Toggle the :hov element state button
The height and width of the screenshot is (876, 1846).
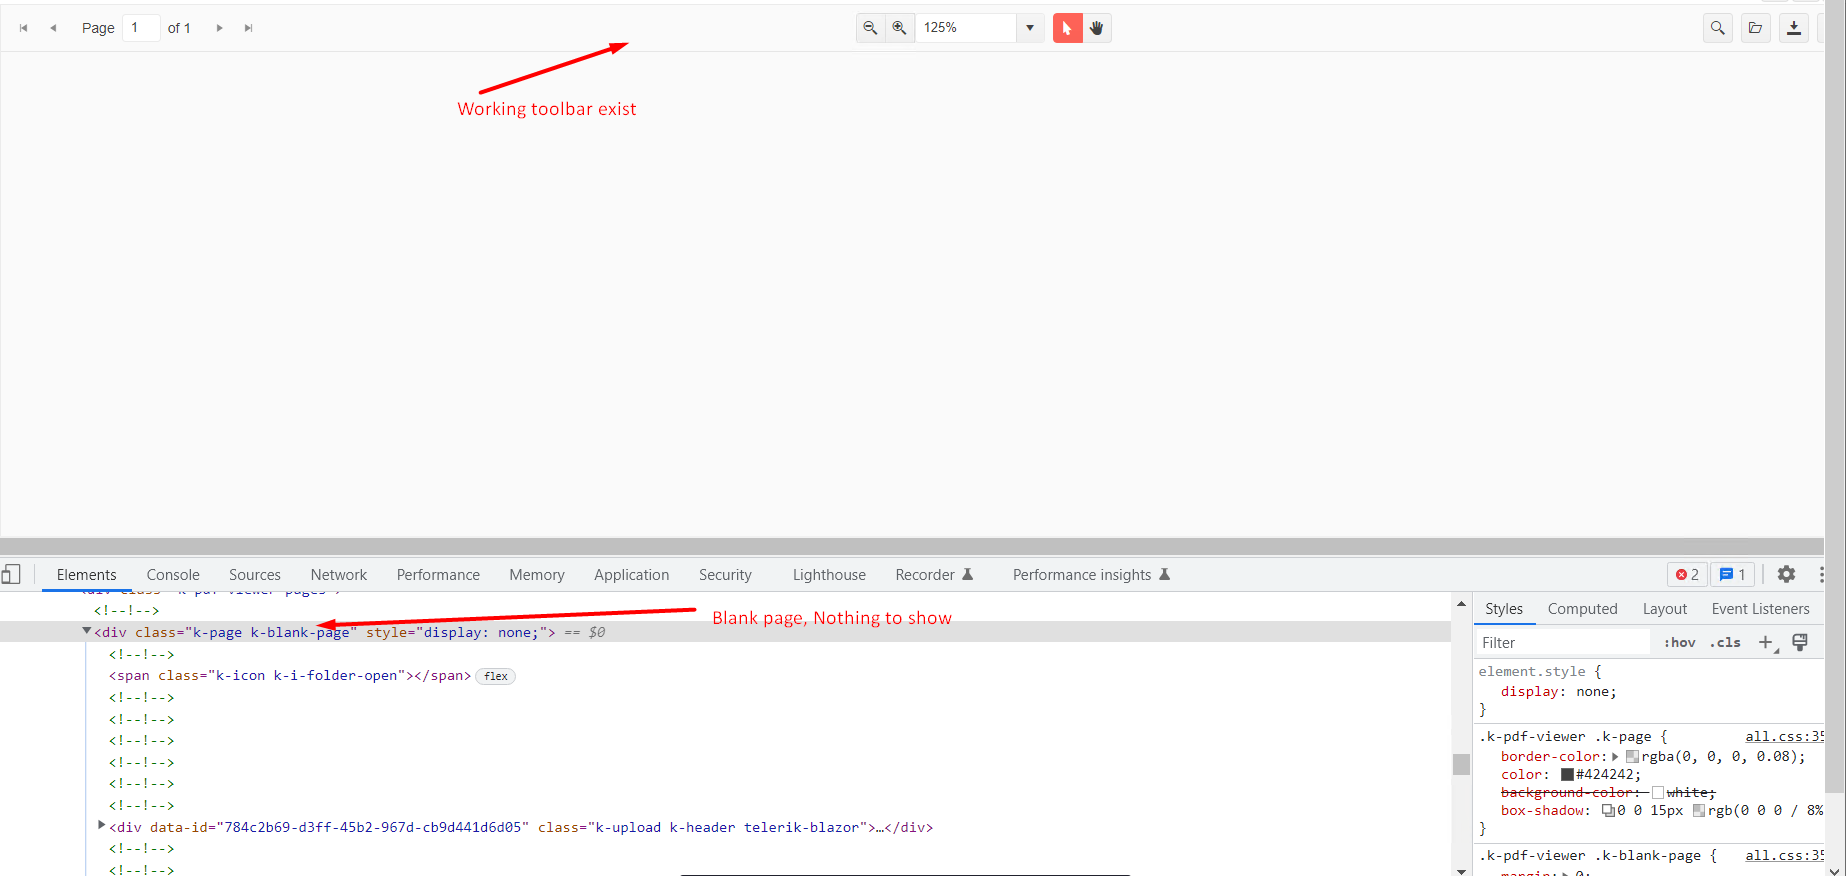tap(1680, 643)
